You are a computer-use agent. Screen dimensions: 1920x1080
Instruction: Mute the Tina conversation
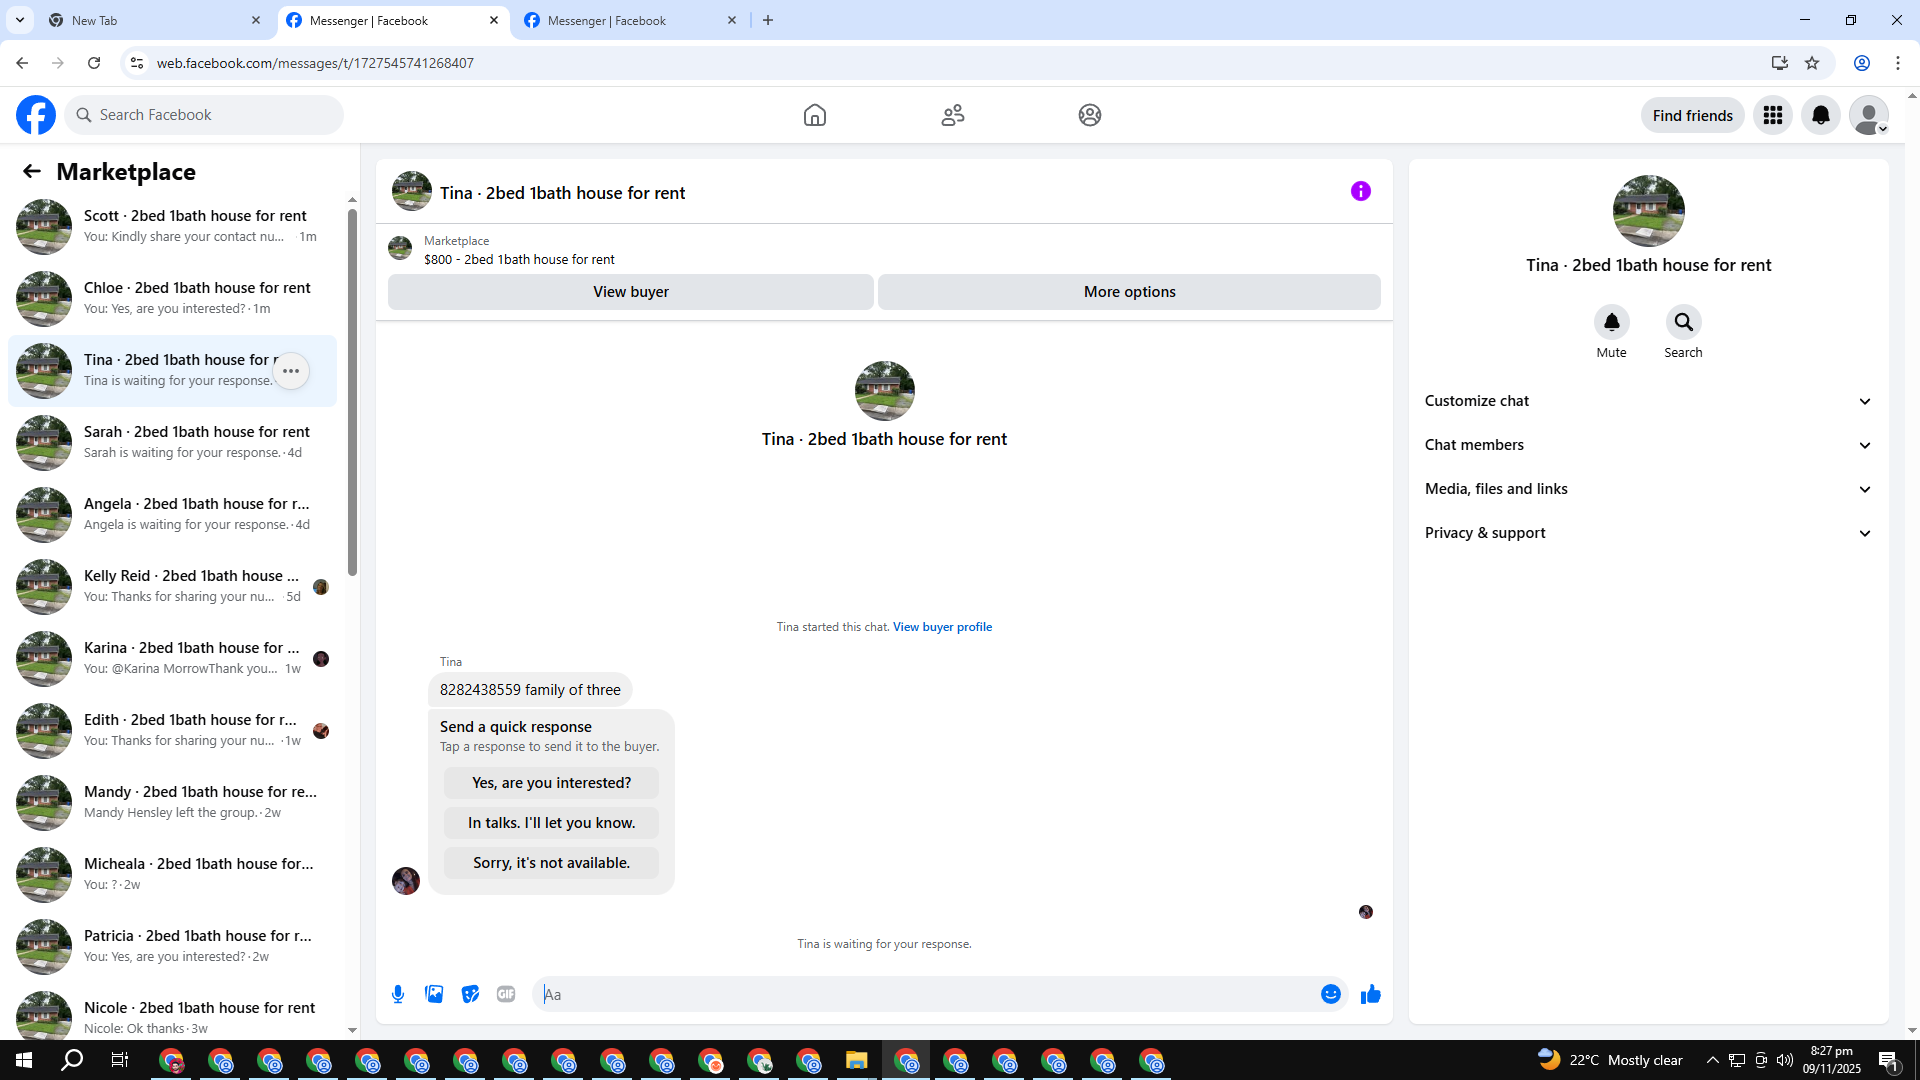tap(1612, 322)
